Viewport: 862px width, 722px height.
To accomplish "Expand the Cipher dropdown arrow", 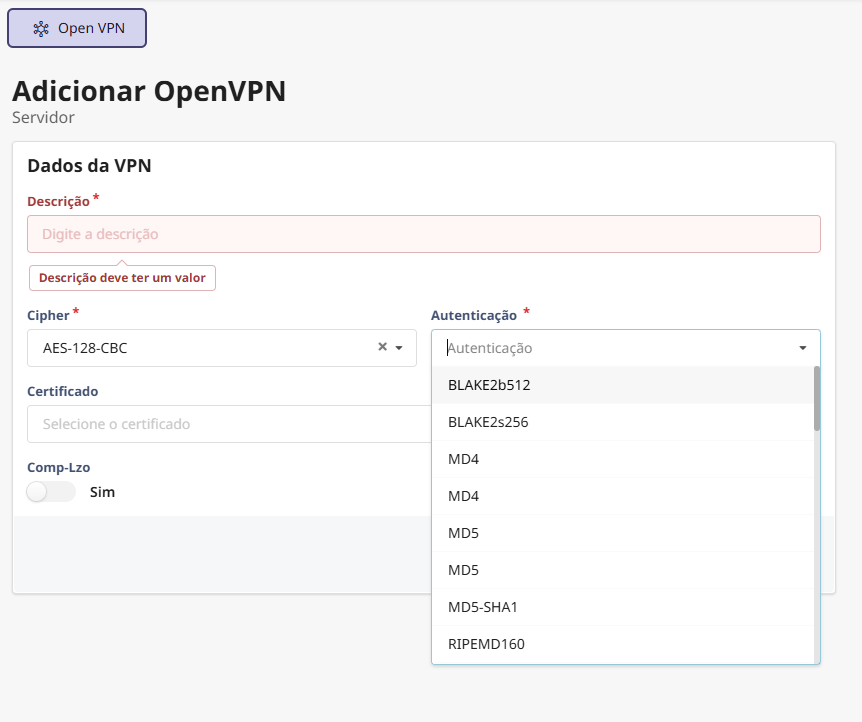I will 399,348.
